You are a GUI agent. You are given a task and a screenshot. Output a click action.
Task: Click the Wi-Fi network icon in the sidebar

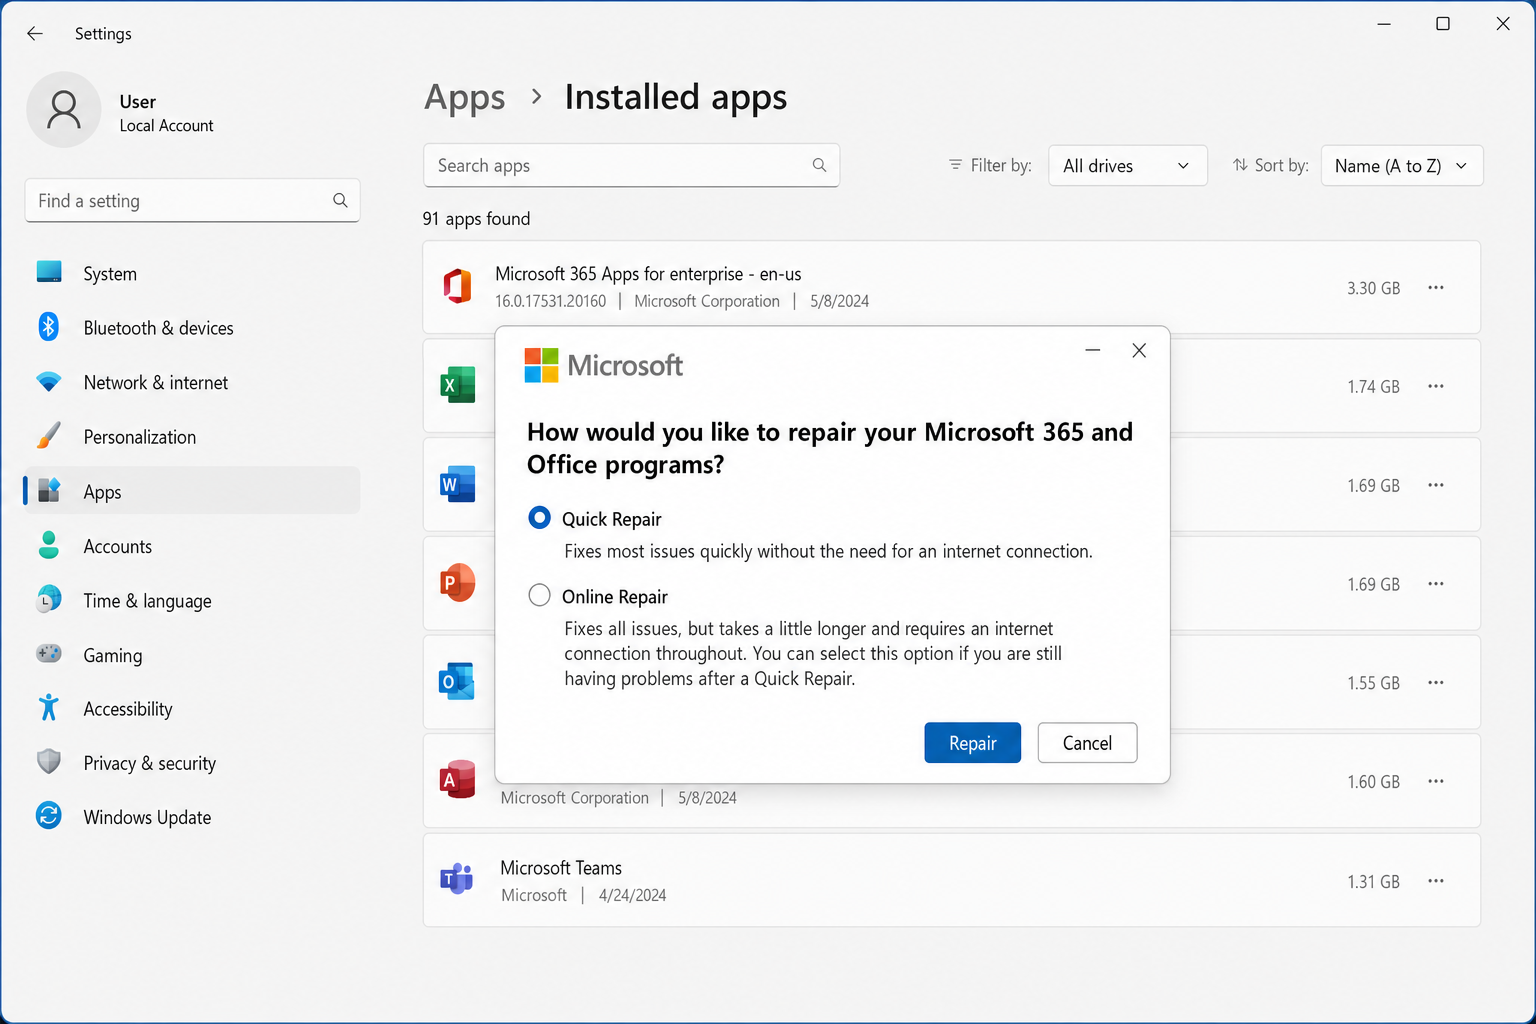(x=49, y=382)
